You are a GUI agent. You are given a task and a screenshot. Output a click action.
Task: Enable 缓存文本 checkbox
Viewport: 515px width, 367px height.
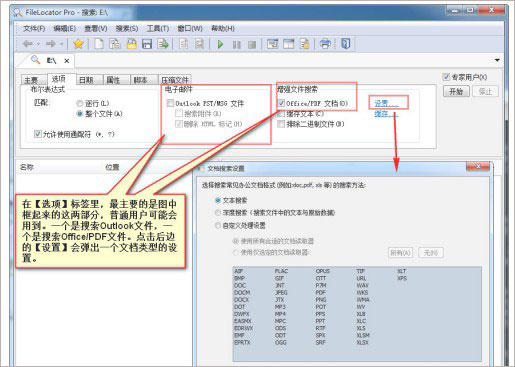pos(281,114)
